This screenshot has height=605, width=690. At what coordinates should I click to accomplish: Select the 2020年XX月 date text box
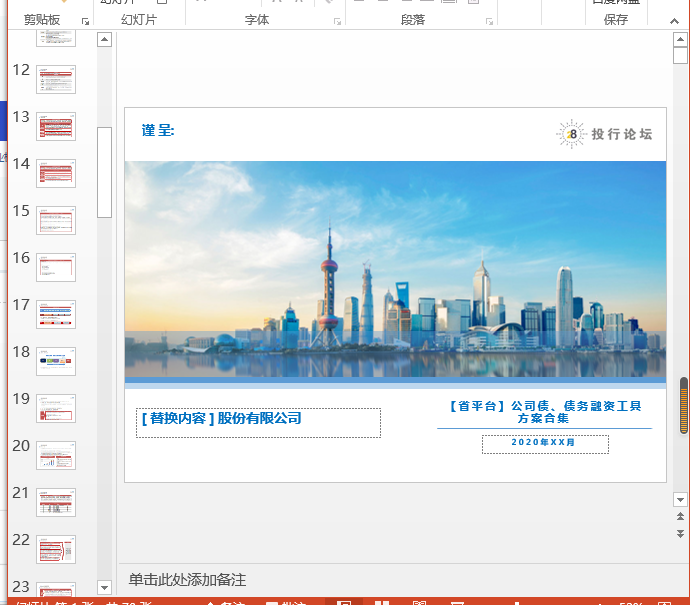(544, 443)
